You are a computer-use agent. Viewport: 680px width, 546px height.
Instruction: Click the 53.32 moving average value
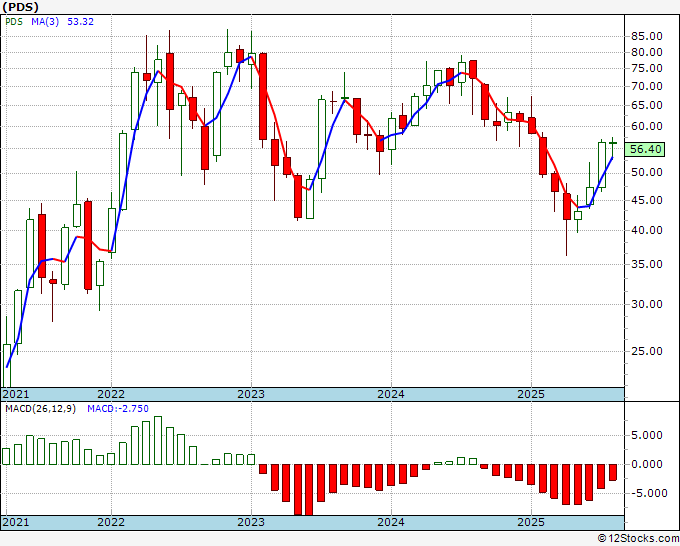click(x=80, y=22)
